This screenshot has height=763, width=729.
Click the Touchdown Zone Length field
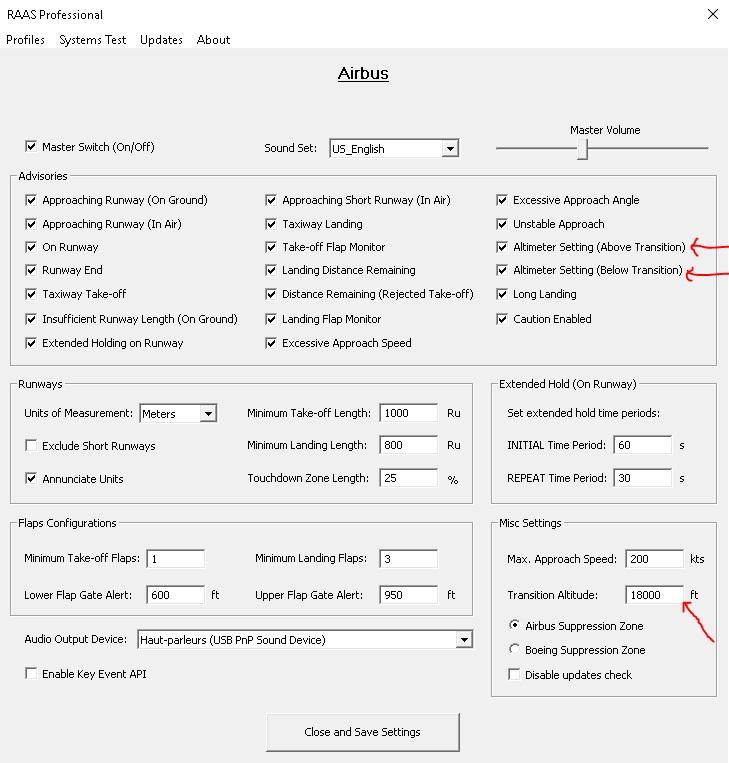point(409,478)
